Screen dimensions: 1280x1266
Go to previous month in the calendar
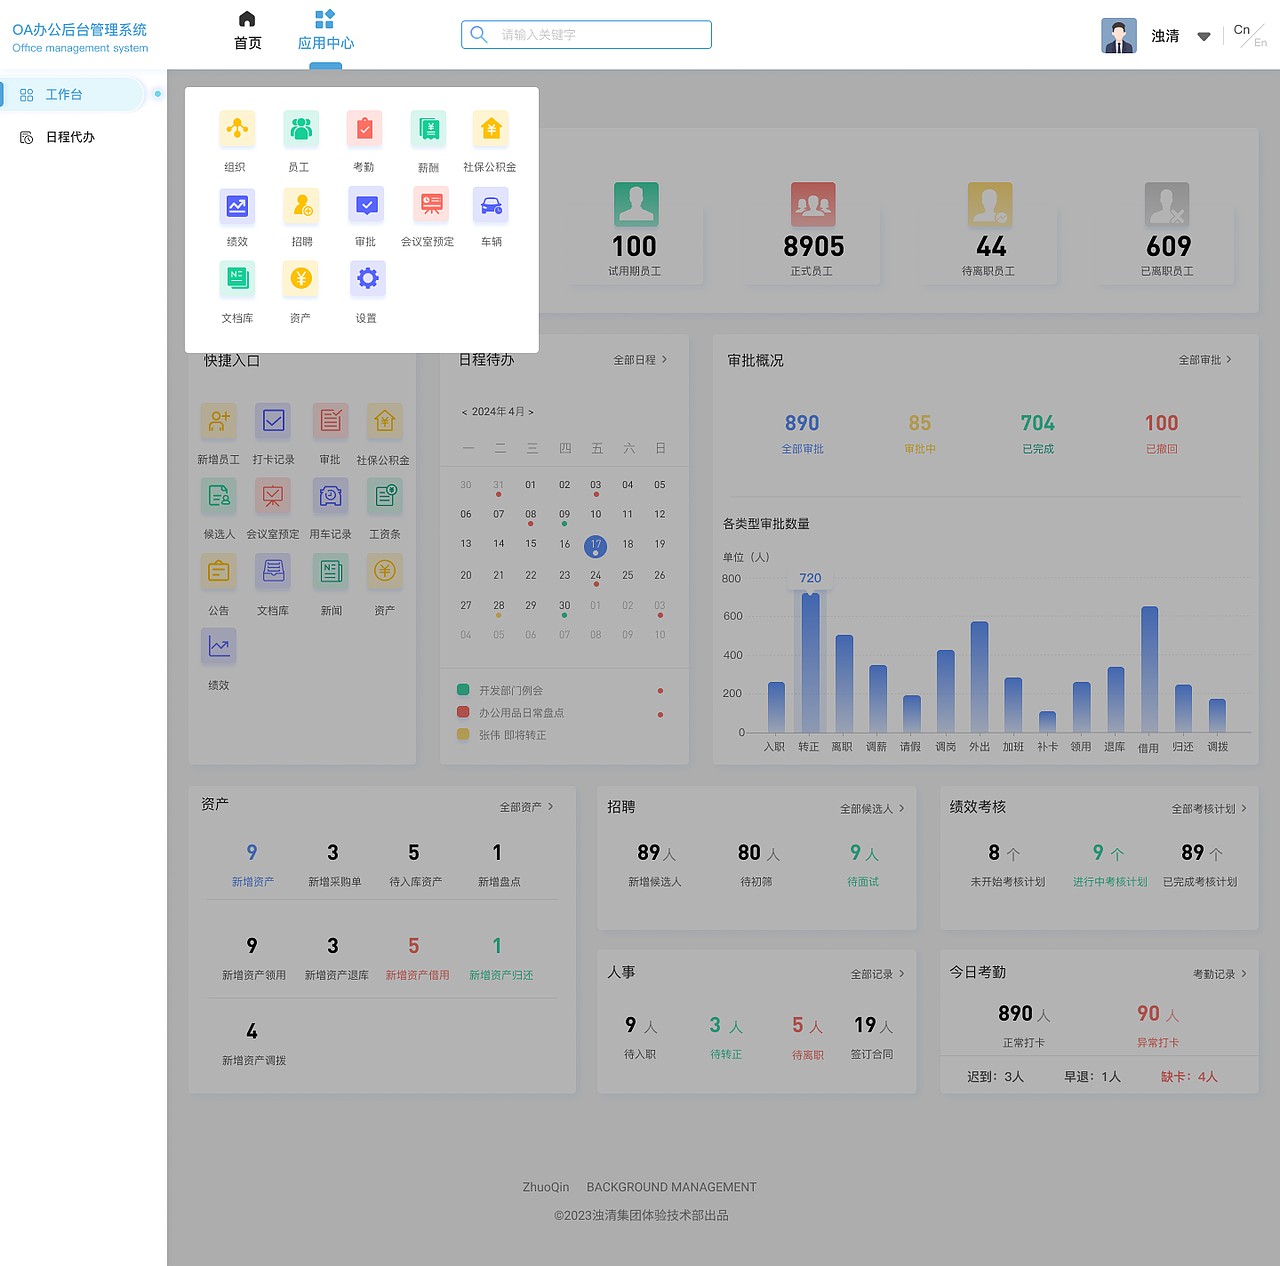click(x=464, y=412)
